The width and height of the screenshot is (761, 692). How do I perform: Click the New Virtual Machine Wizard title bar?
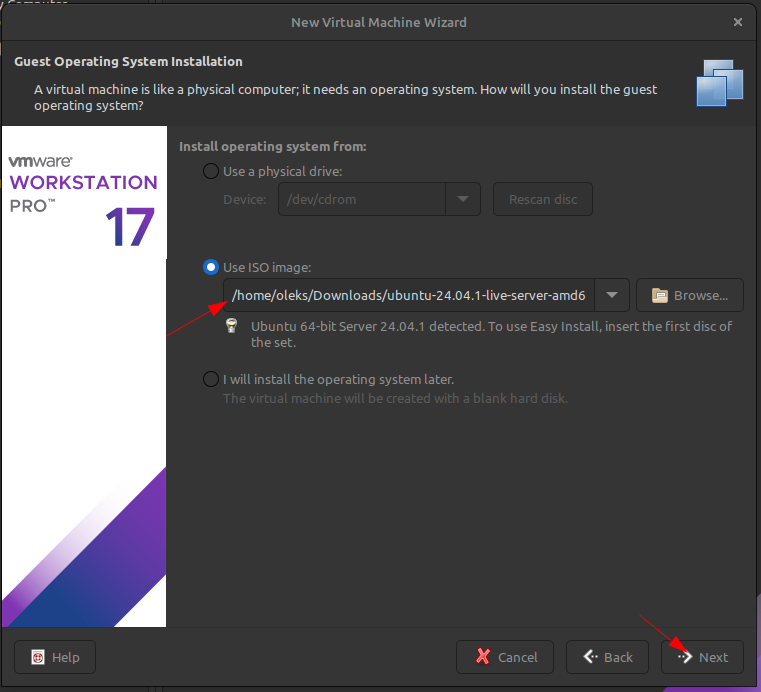(x=378, y=21)
